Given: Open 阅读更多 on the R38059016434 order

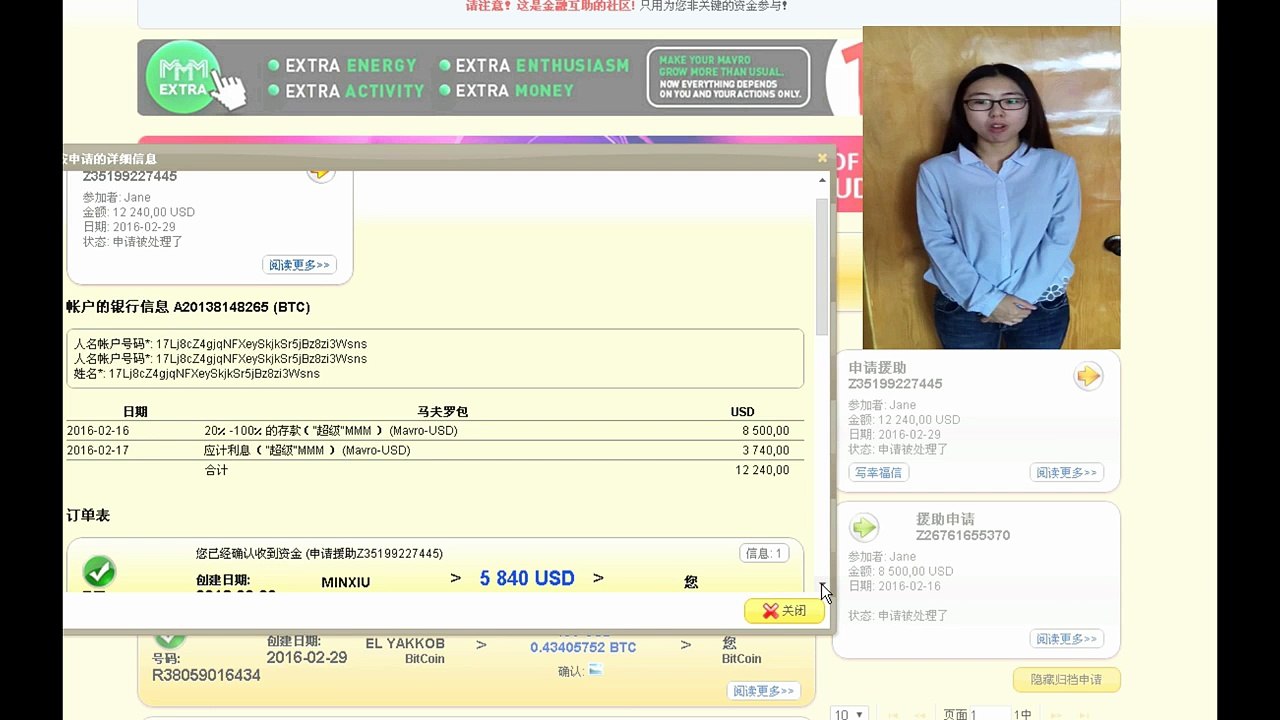Looking at the screenshot, I should click(764, 691).
